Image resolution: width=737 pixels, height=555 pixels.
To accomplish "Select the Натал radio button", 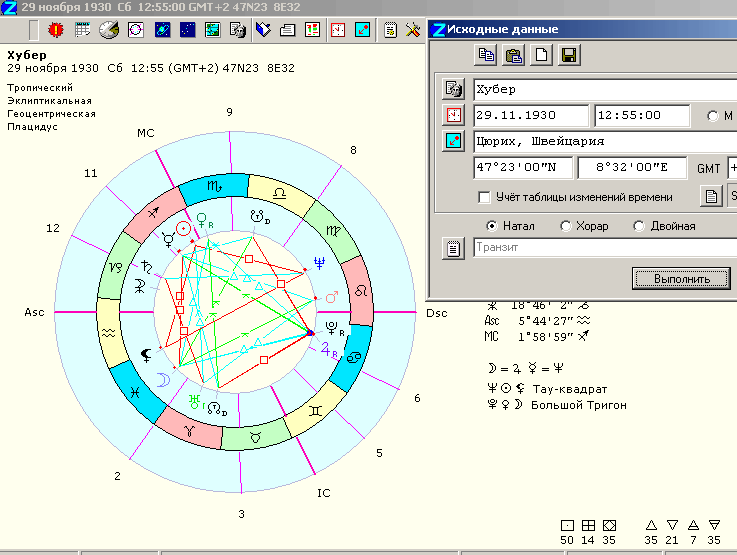I will pos(491,226).
